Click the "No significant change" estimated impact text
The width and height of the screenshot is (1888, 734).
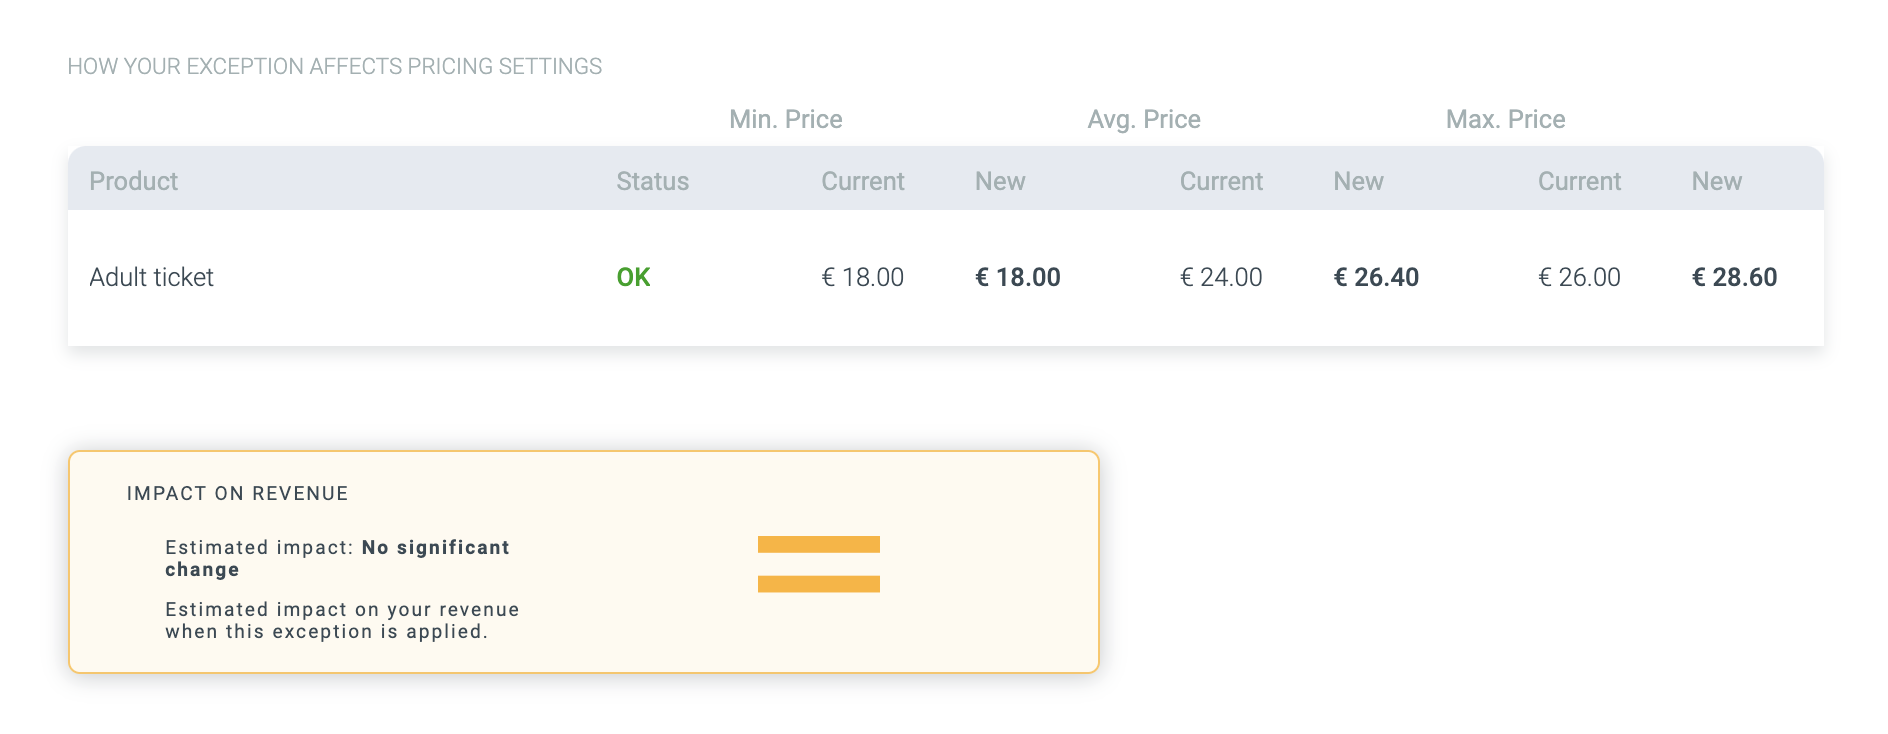(435, 548)
